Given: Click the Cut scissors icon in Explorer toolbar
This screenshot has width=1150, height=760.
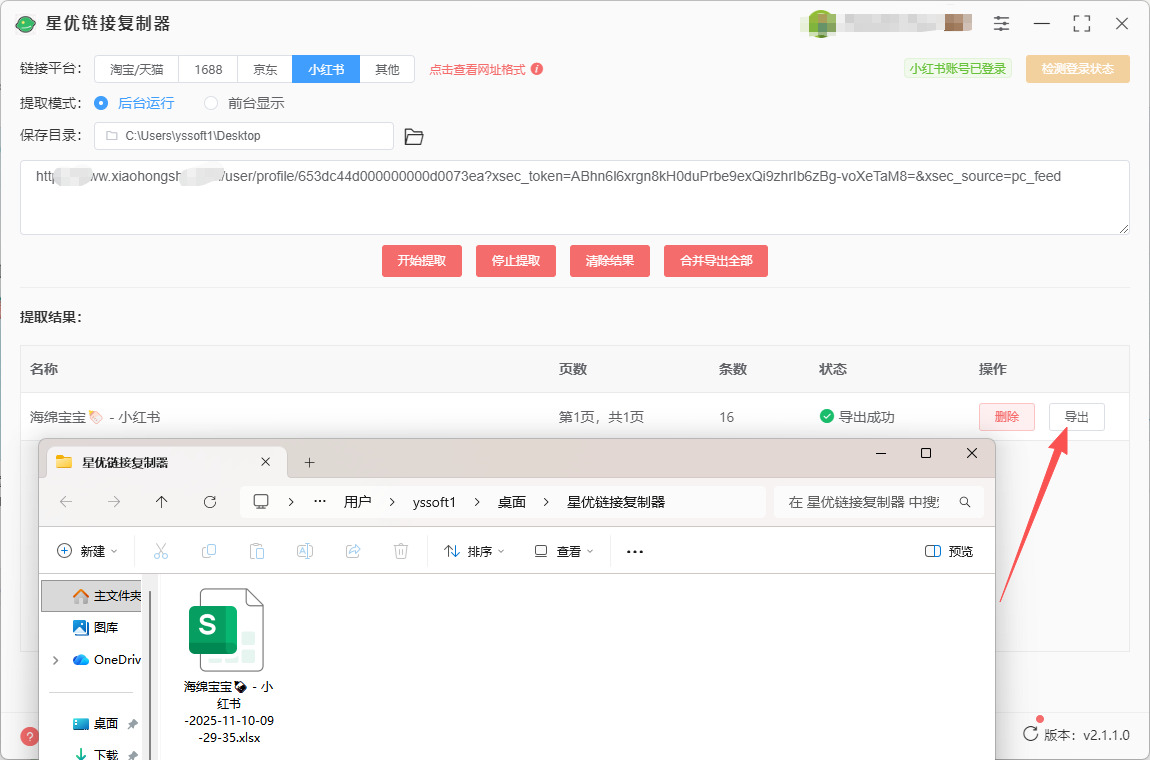Looking at the screenshot, I should [x=161, y=551].
